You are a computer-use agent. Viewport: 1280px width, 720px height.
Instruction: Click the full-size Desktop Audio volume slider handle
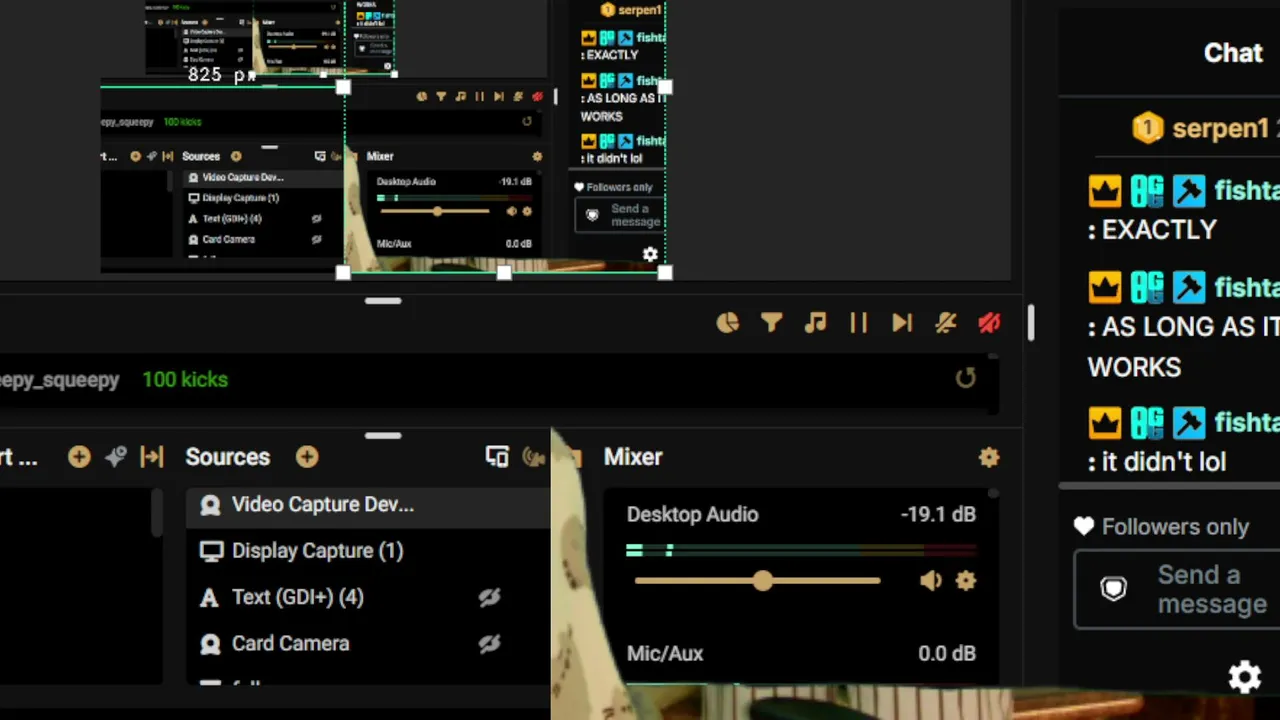[x=763, y=580]
